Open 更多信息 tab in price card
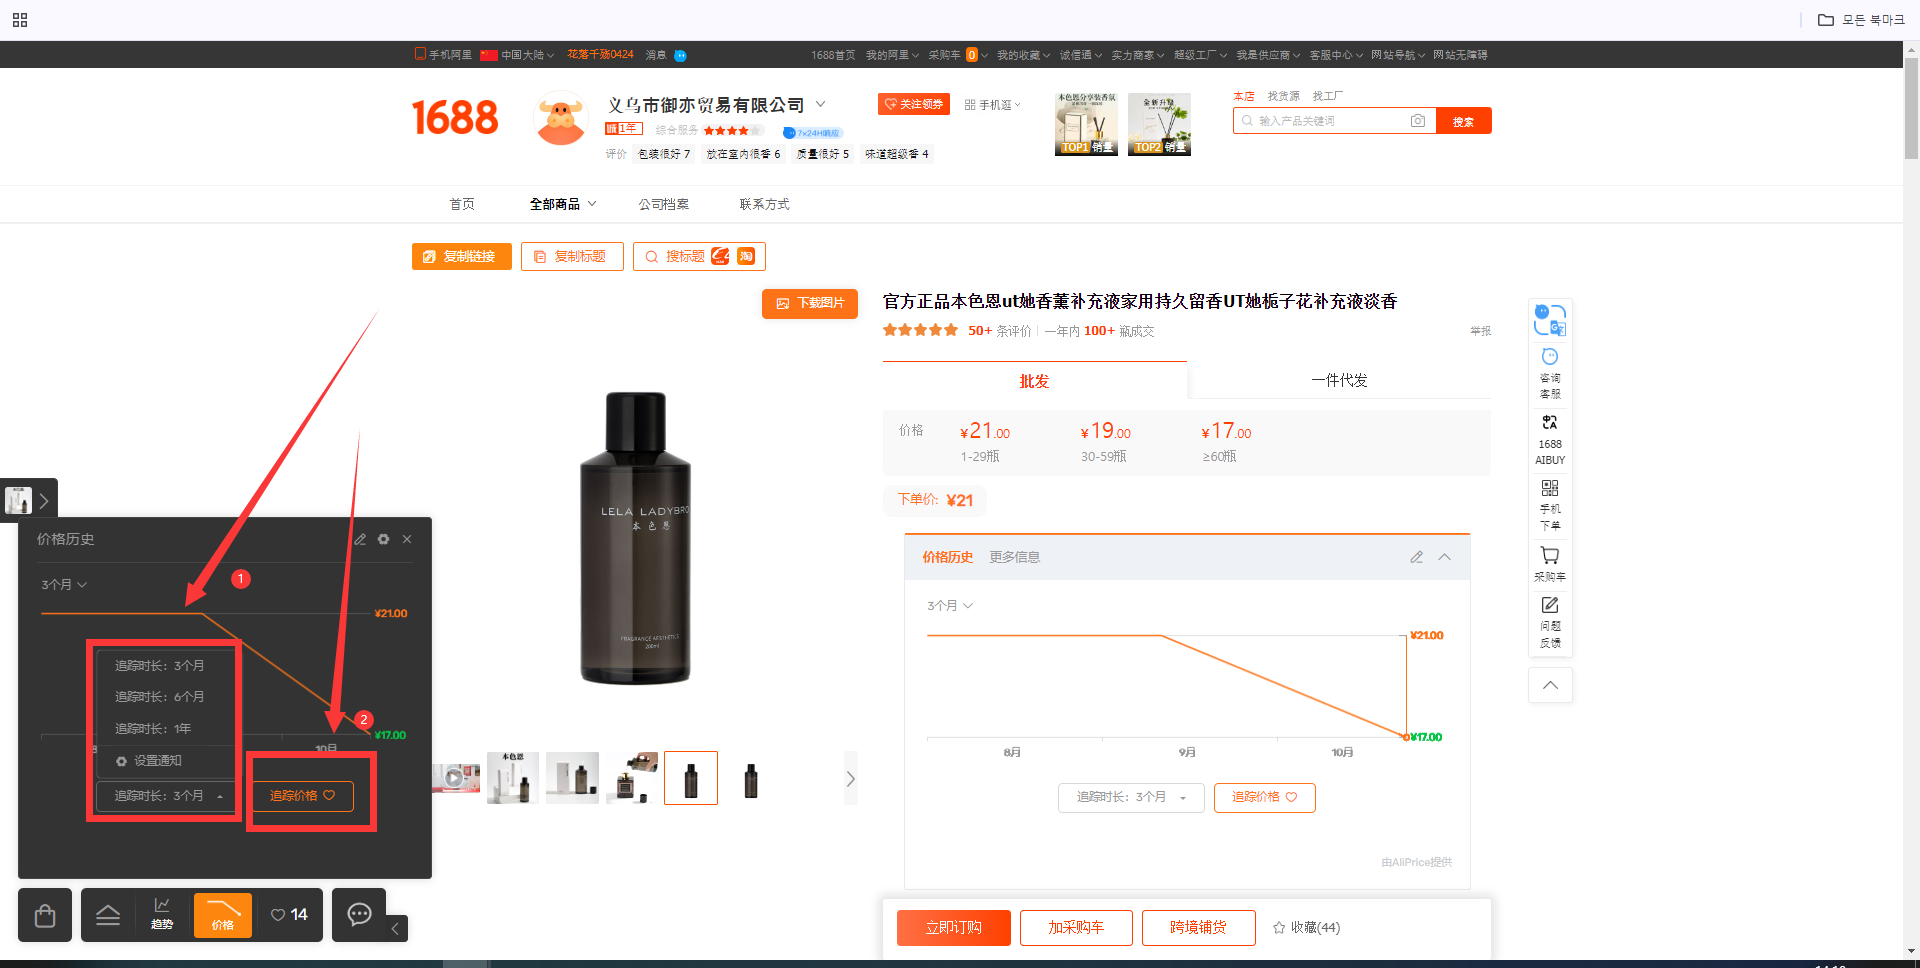Viewport: 1920px width, 968px height. [x=1015, y=557]
